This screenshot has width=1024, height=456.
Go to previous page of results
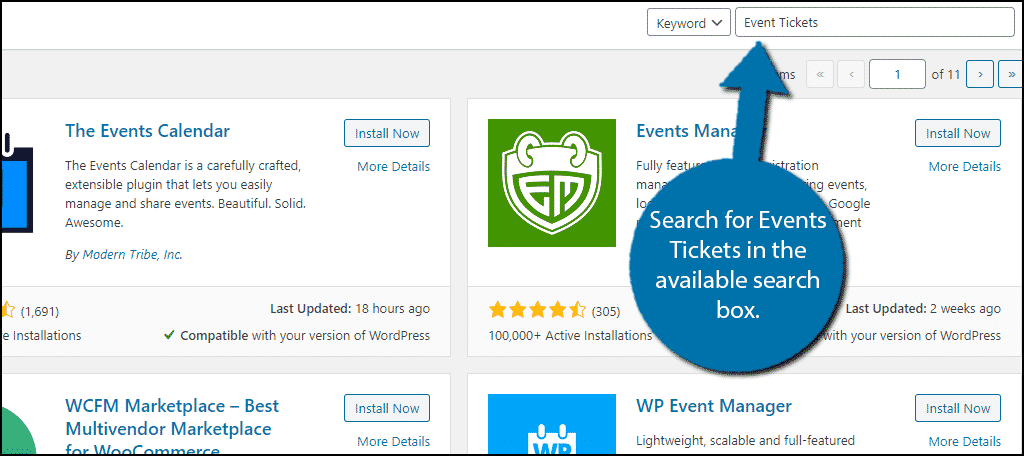click(851, 74)
